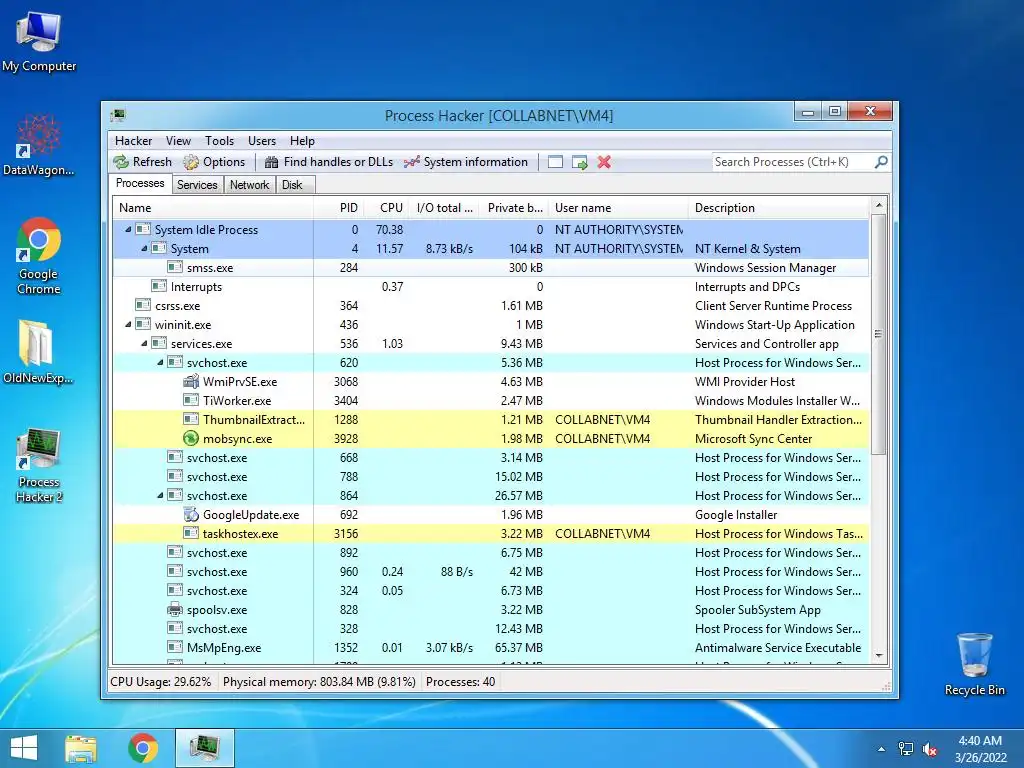
Task: Click the 26.57 MB private bytes cell
Action: tap(519, 496)
